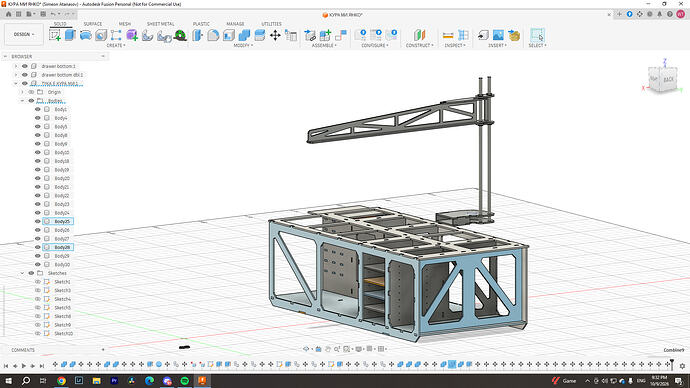
Task: Switch to the MESH tab
Action: tap(125, 24)
